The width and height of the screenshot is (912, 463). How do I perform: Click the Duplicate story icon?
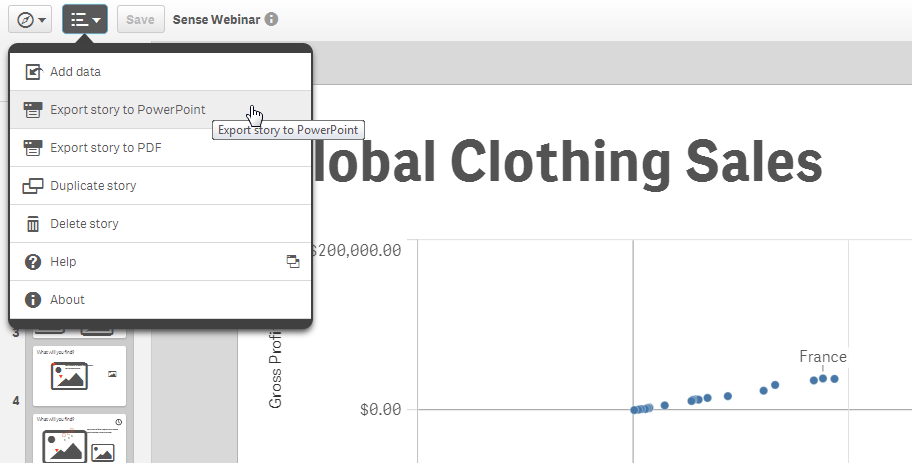coord(34,186)
